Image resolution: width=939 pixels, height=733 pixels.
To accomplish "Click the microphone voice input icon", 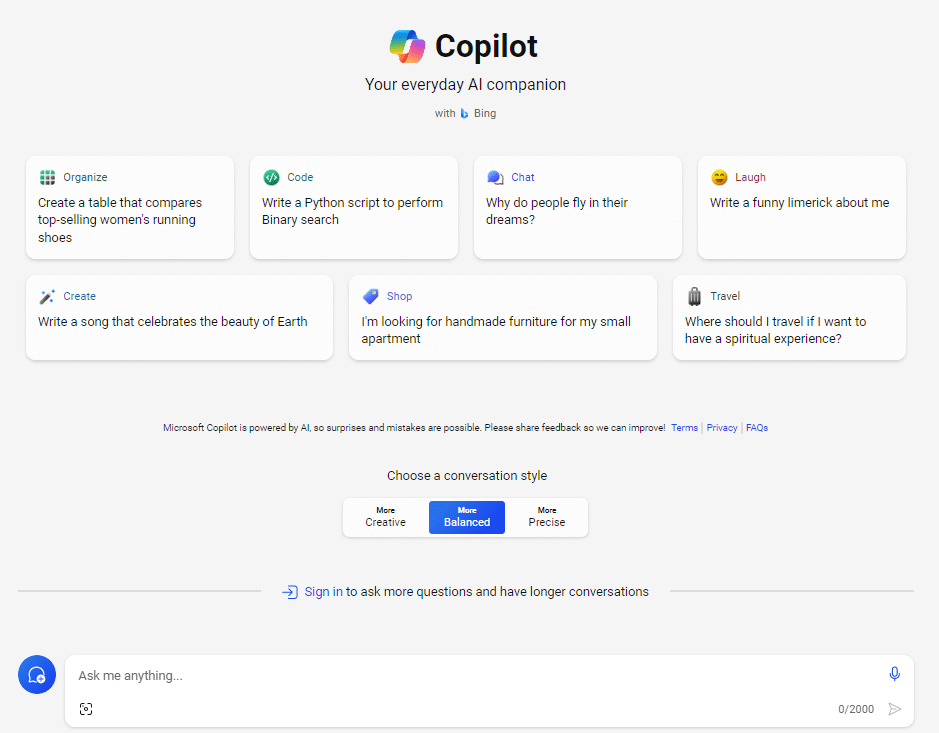I will [895, 675].
